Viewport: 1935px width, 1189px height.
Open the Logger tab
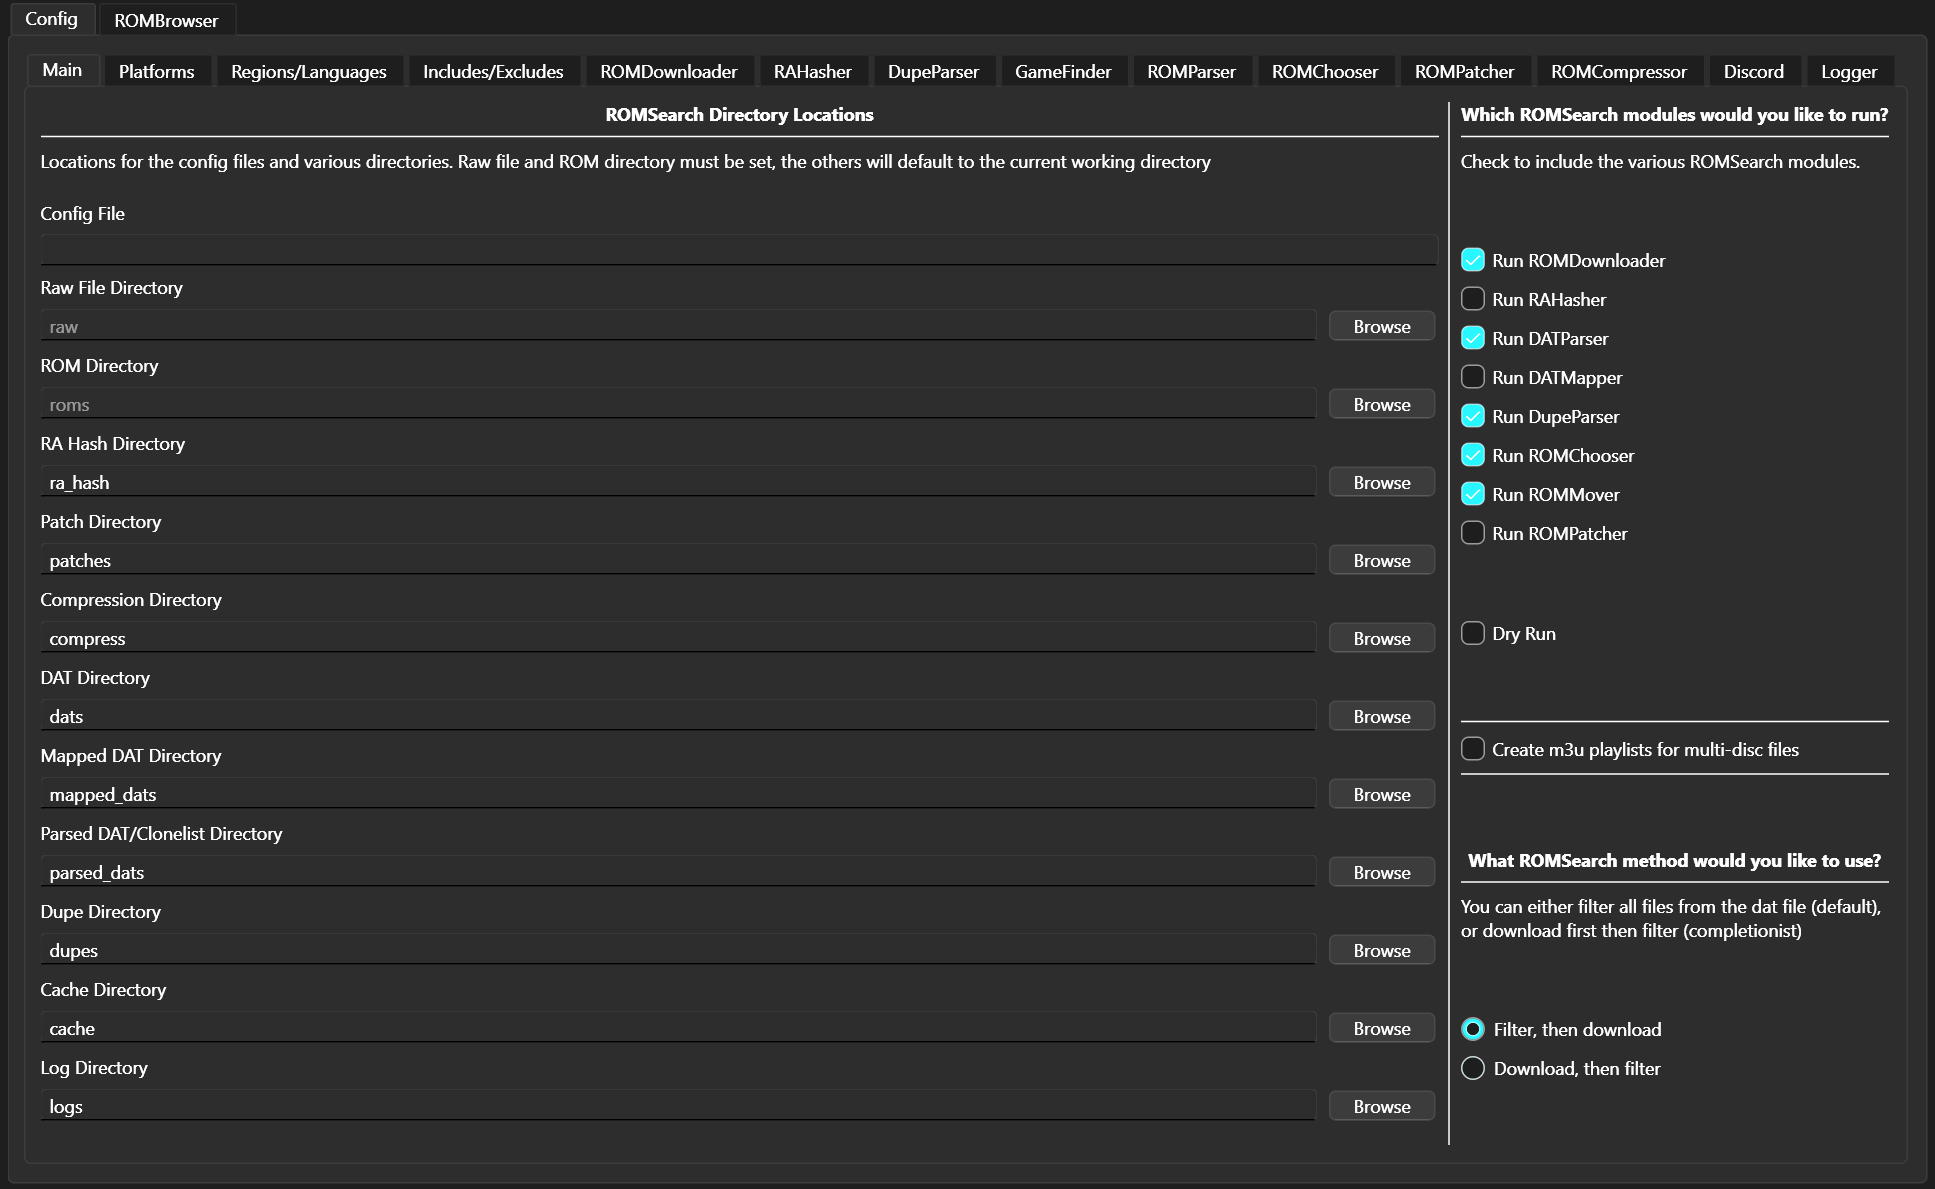[1849, 72]
